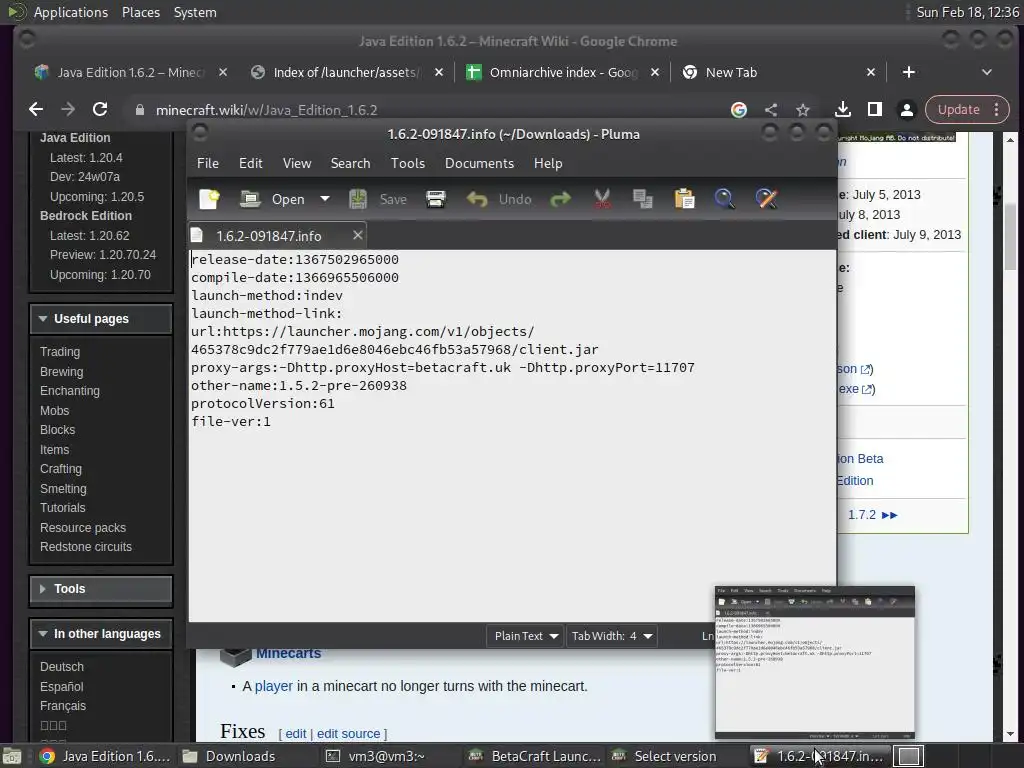Click 'edit source' next to Fixes
Viewport: 1024px width, 768px height.
pos(348,734)
